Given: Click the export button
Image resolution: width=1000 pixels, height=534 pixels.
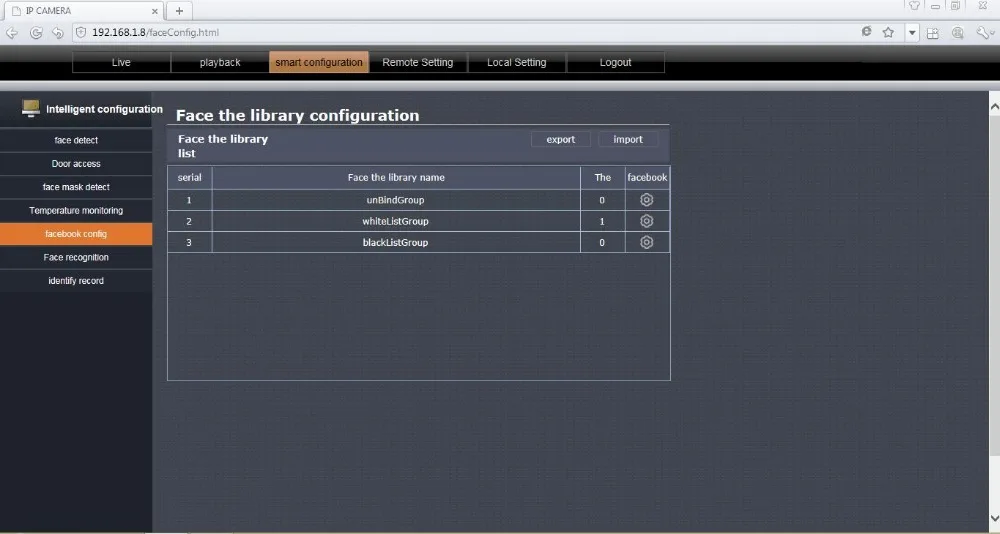Looking at the screenshot, I should click(561, 139).
